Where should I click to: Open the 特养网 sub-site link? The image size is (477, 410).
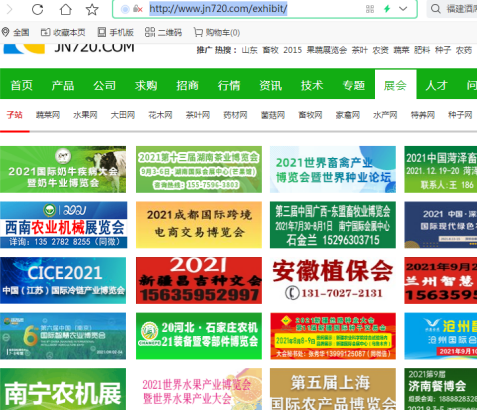click(x=423, y=115)
